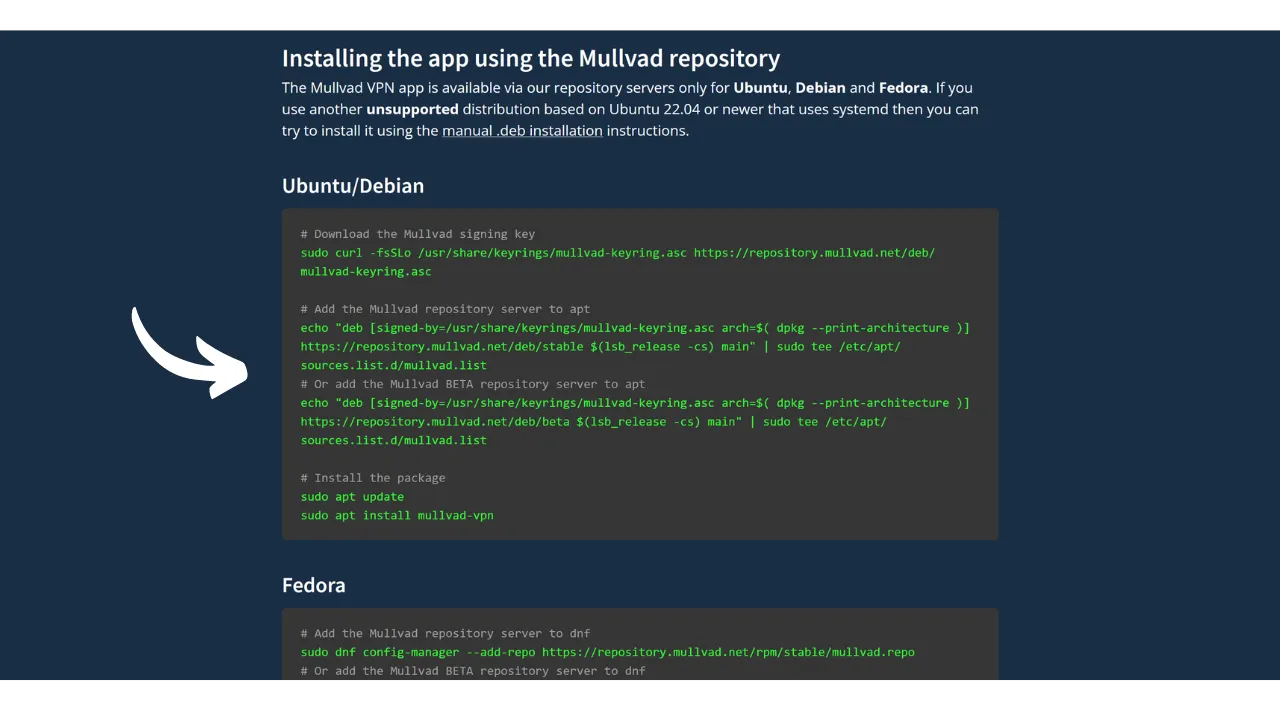This screenshot has height=711, width=1280.
Task: Click '# Add the Mullvad repository server to apt' comment
Action: click(445, 309)
